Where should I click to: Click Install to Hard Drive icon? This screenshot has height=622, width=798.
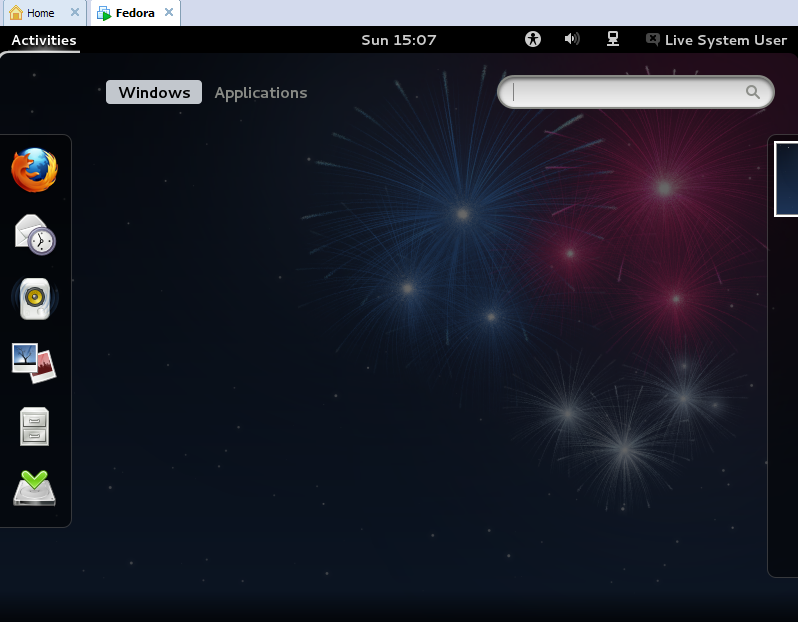pyautogui.click(x=34, y=488)
